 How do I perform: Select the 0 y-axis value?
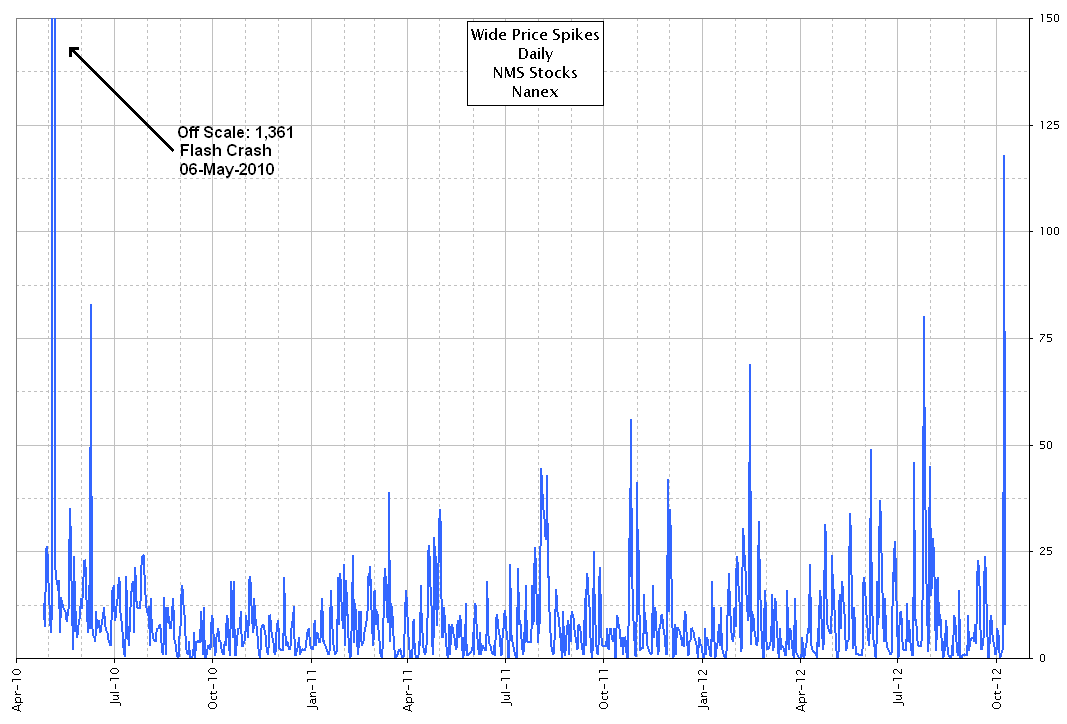click(x=1043, y=658)
